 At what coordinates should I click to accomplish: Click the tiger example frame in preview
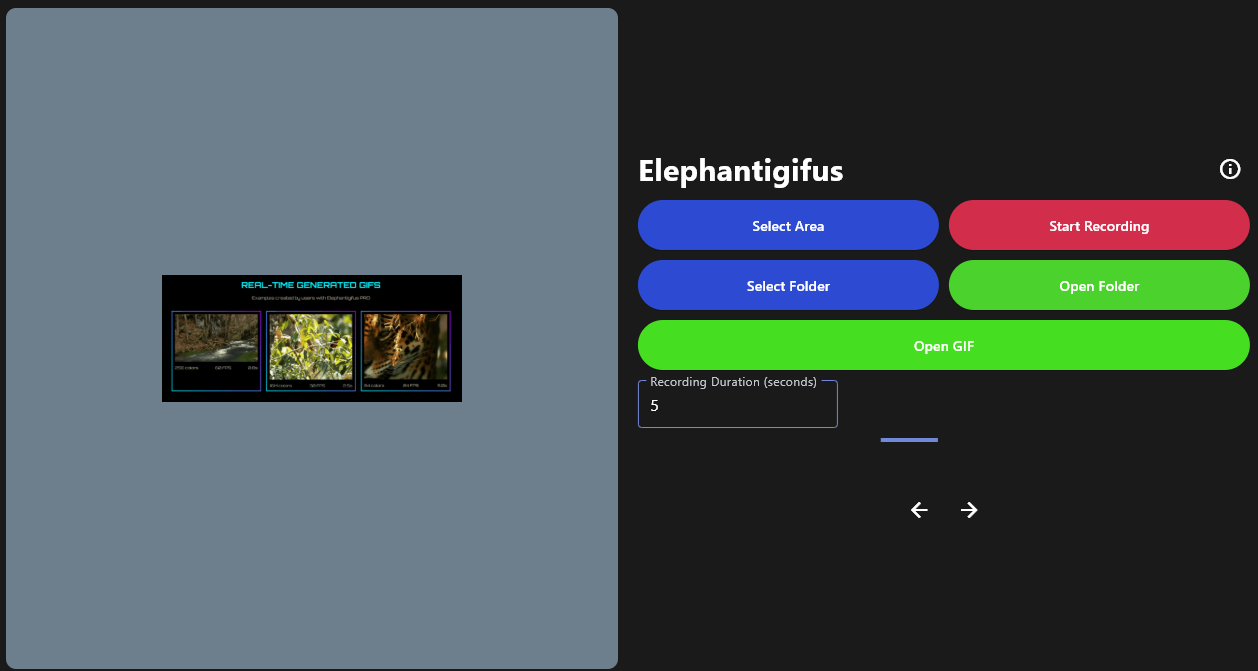tap(405, 351)
